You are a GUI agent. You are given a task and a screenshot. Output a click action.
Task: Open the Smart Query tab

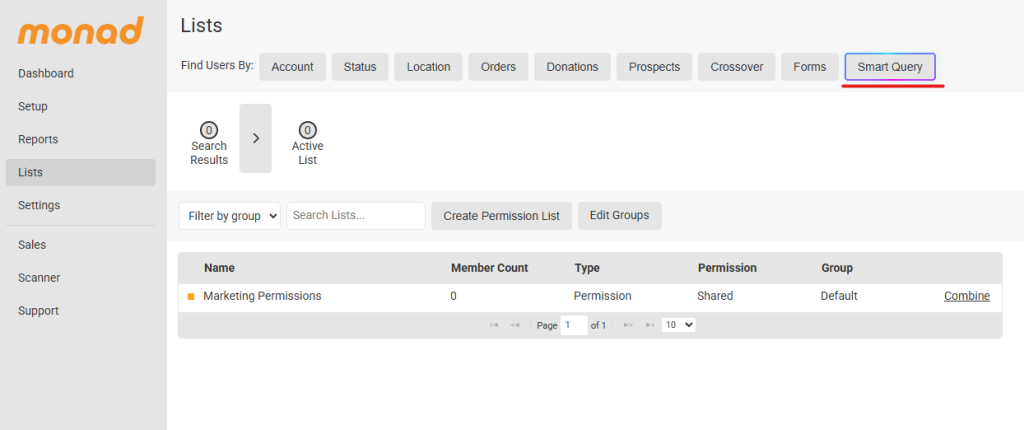[x=890, y=67]
